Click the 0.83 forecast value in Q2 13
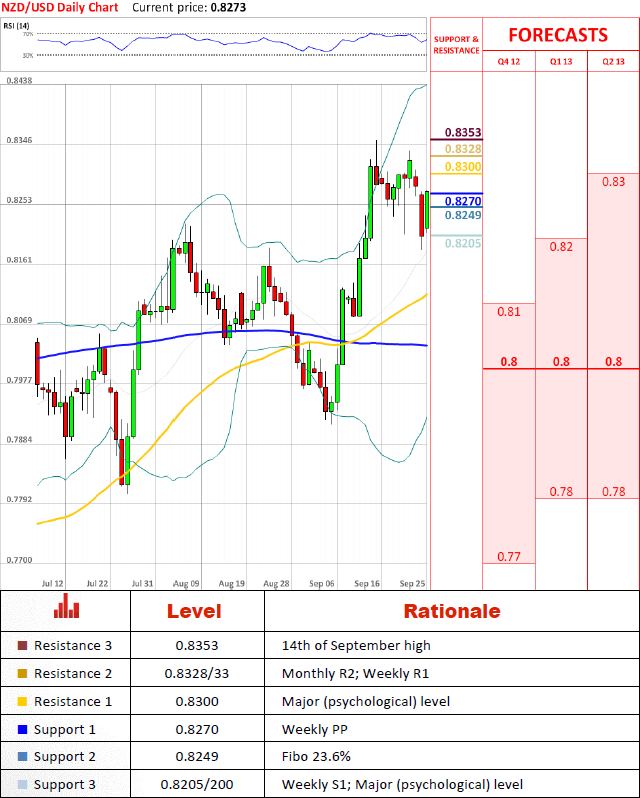Viewport: 640px width, 798px height. click(x=614, y=181)
